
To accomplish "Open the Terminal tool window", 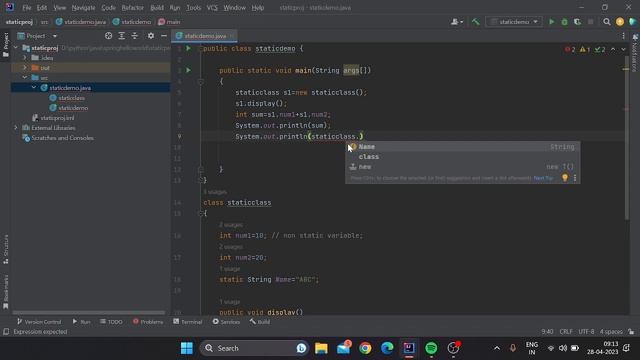I will (188, 322).
